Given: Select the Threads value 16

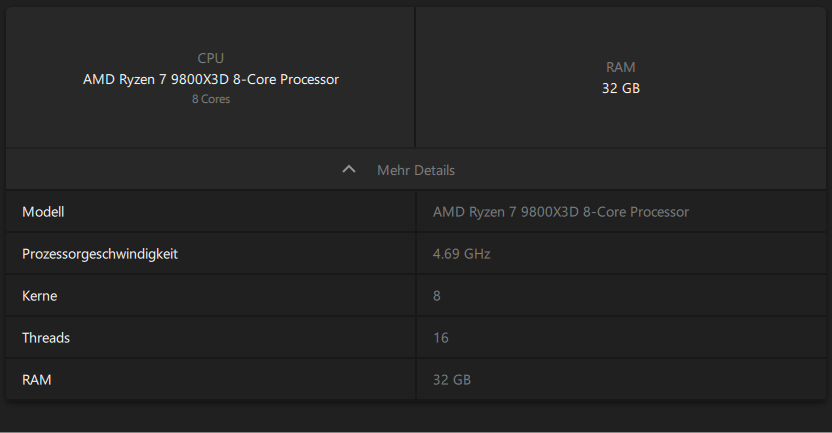Looking at the screenshot, I should pyautogui.click(x=441, y=338).
